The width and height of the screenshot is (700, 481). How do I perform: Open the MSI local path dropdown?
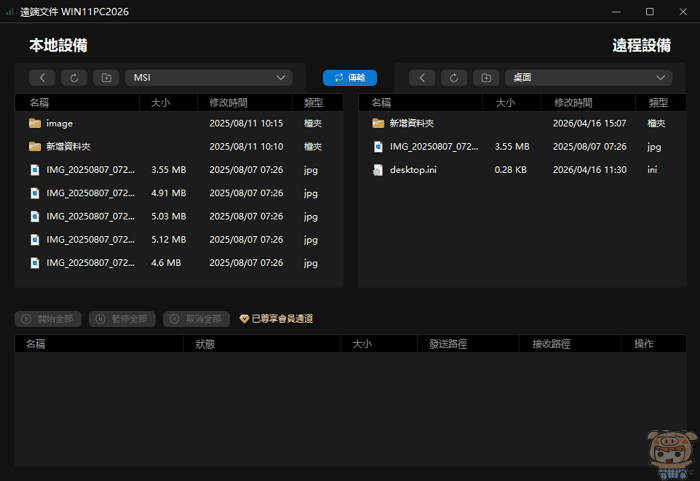click(x=208, y=78)
